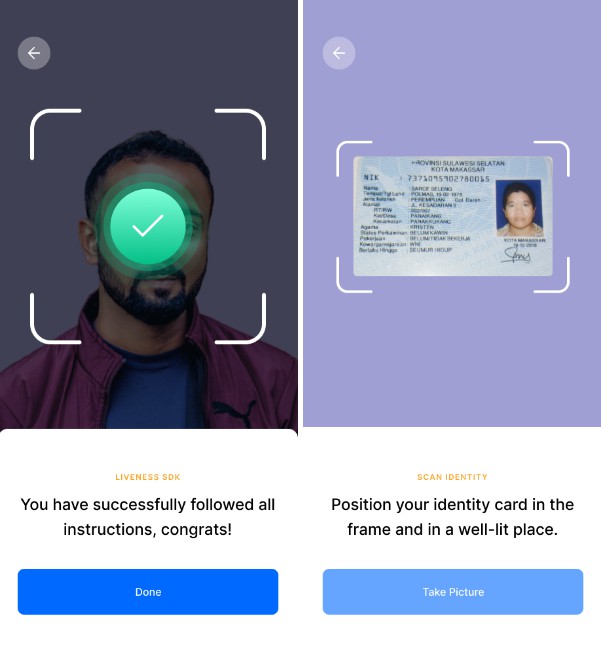Click the Puma logo on the jacket
Viewport: 601px width, 645px height.
click(x=232, y=412)
